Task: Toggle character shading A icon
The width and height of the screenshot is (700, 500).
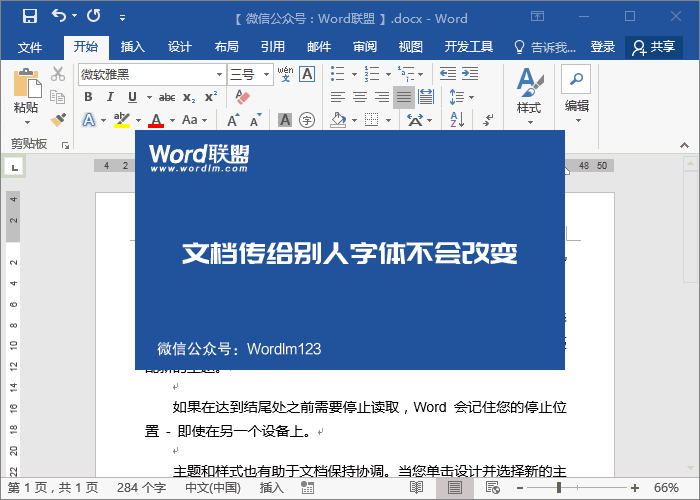Action: (x=285, y=120)
